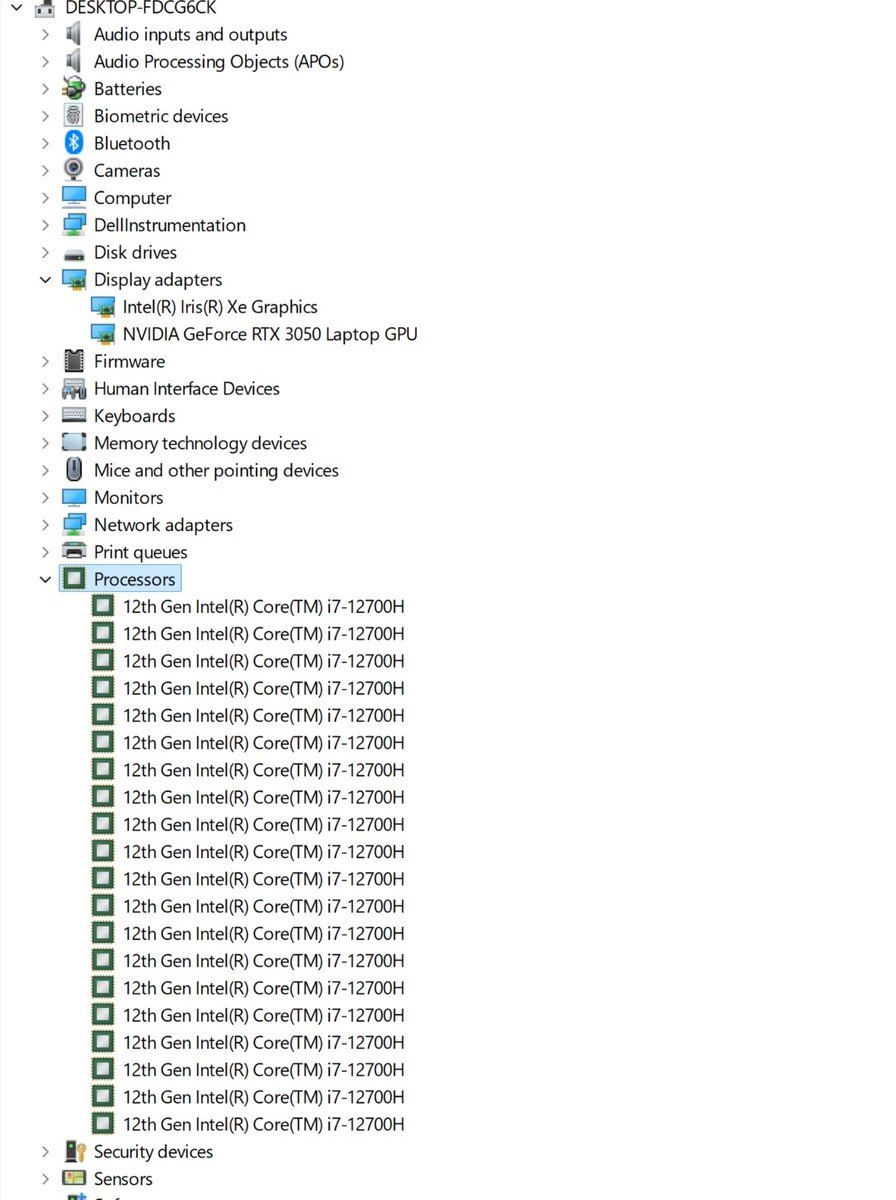This screenshot has height=1200, width=896.
Task: Expand Audio inputs and outputs category
Action: tap(45, 34)
